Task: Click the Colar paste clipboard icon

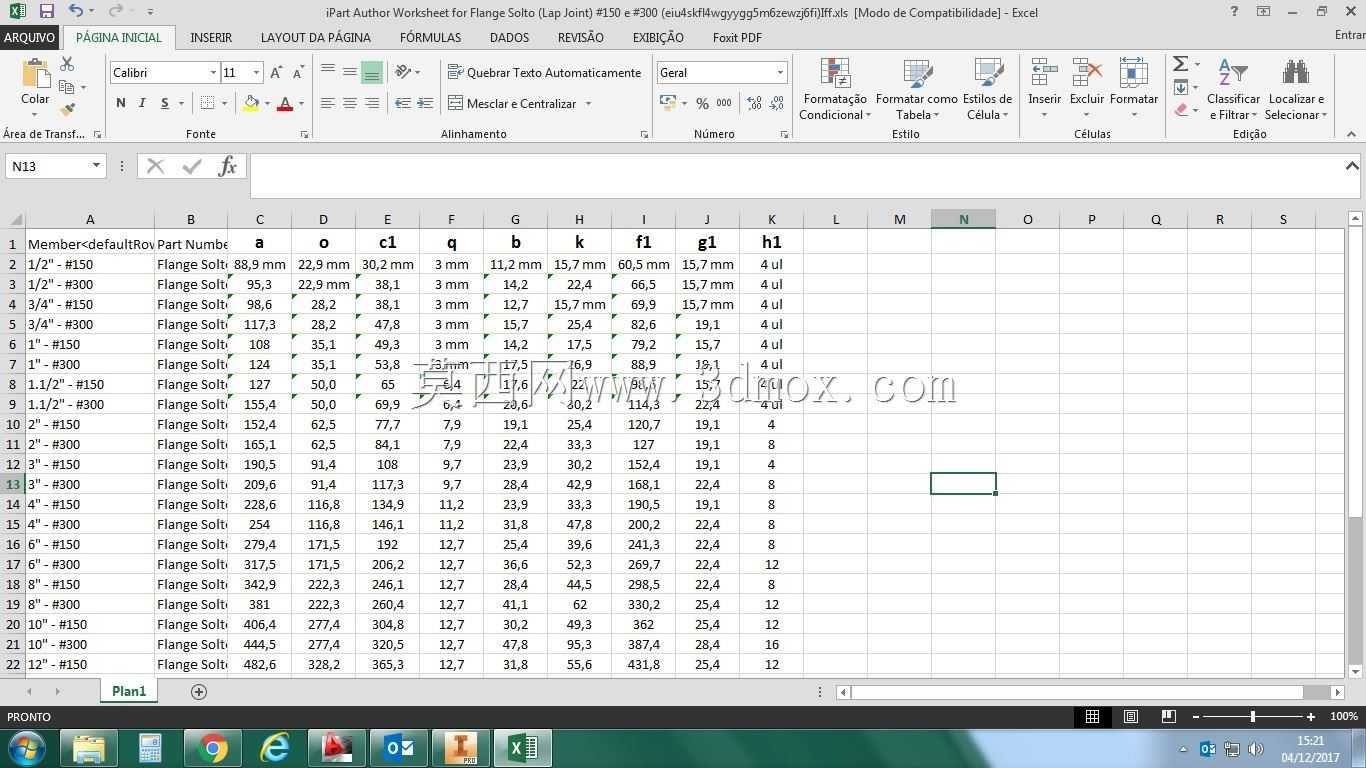Action: [35, 75]
